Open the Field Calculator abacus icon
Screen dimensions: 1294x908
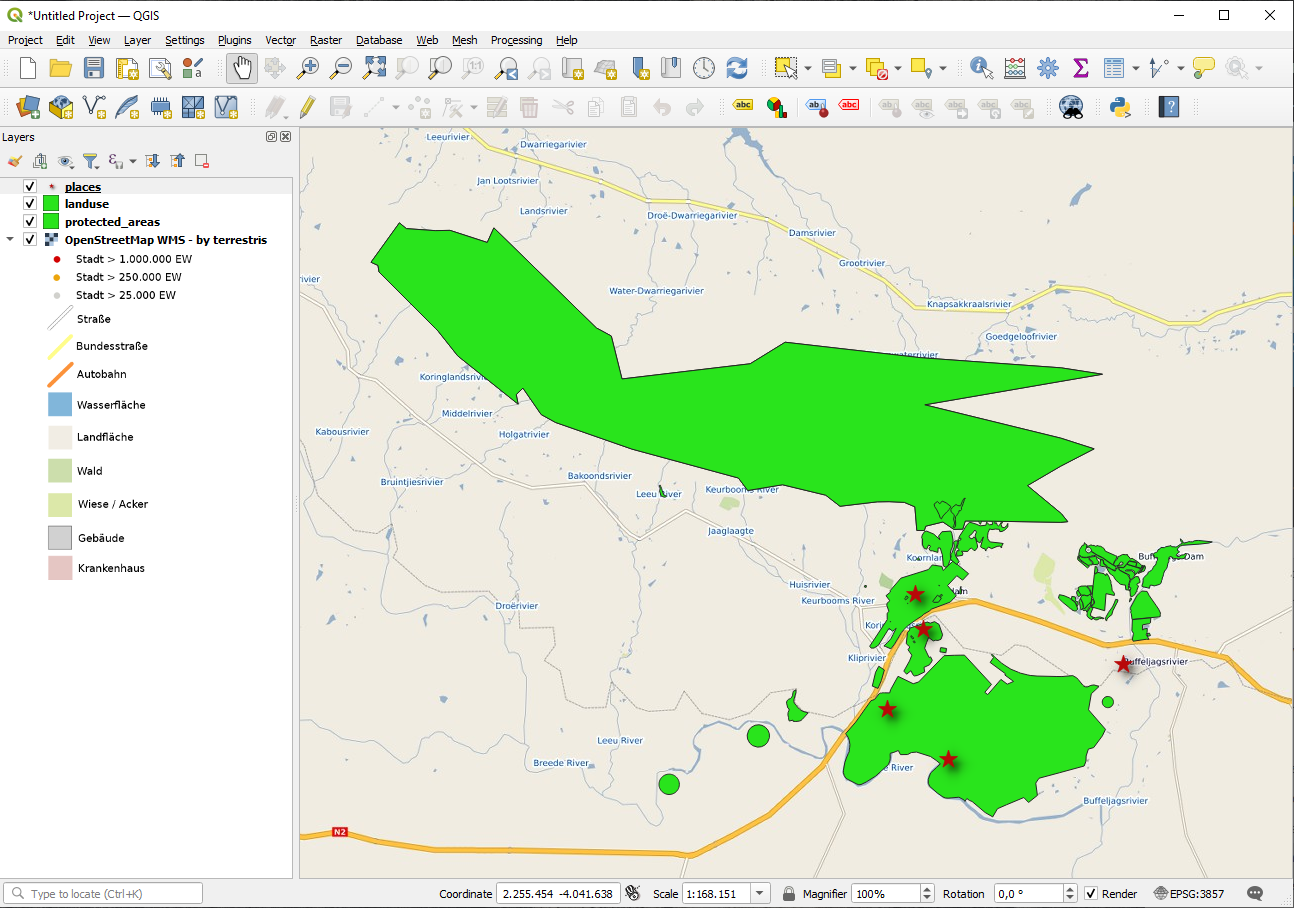pos(1014,68)
